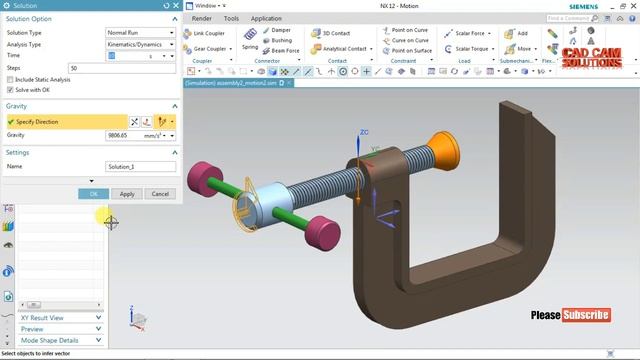Open the Analysis Type dropdown

[140, 44]
